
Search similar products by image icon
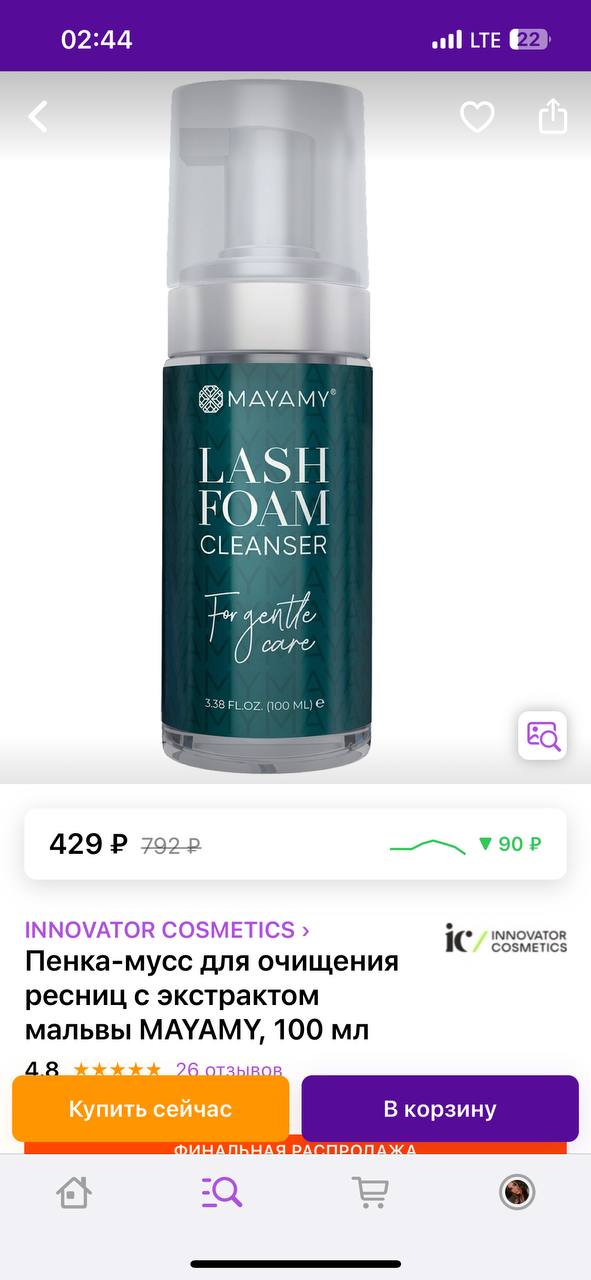tap(542, 736)
